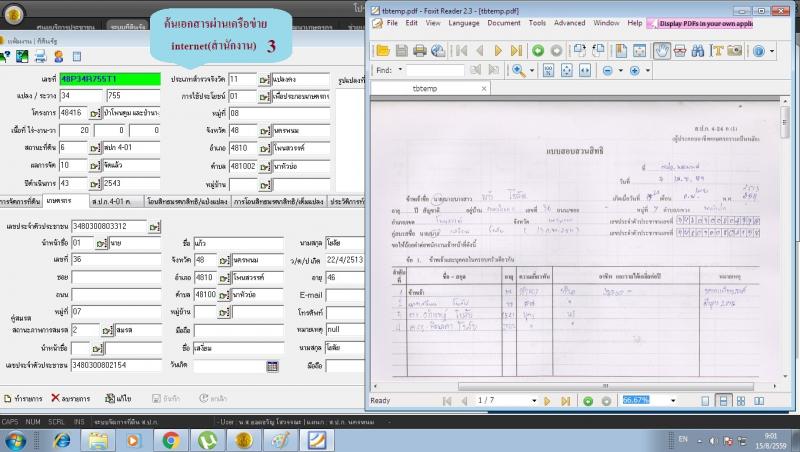The width and height of the screenshot is (800, 452).
Task: Click the PDF vertical scrollbar thumb
Action: 785,122
